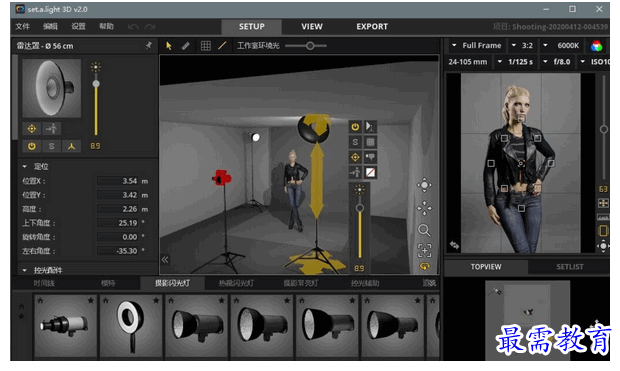The width and height of the screenshot is (620, 371).
Task: Toggle light power button in left panel
Action: (x=32, y=146)
